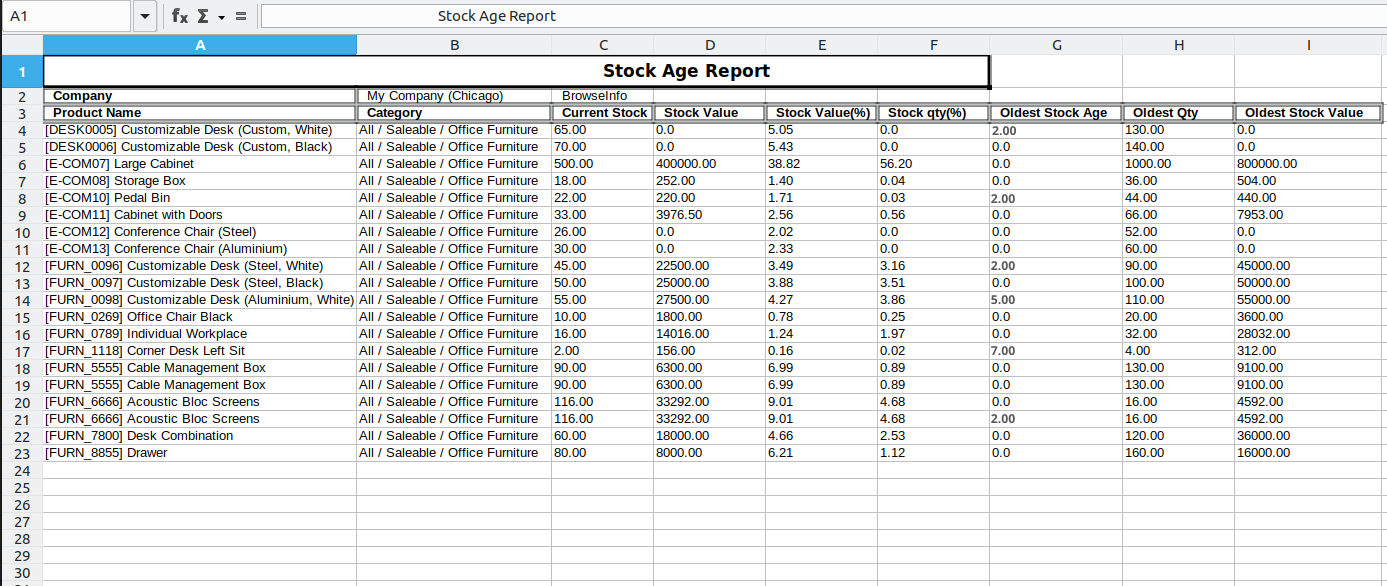Click inside the Name Box showing A1
The height and width of the screenshot is (586, 1387).
pos(66,16)
